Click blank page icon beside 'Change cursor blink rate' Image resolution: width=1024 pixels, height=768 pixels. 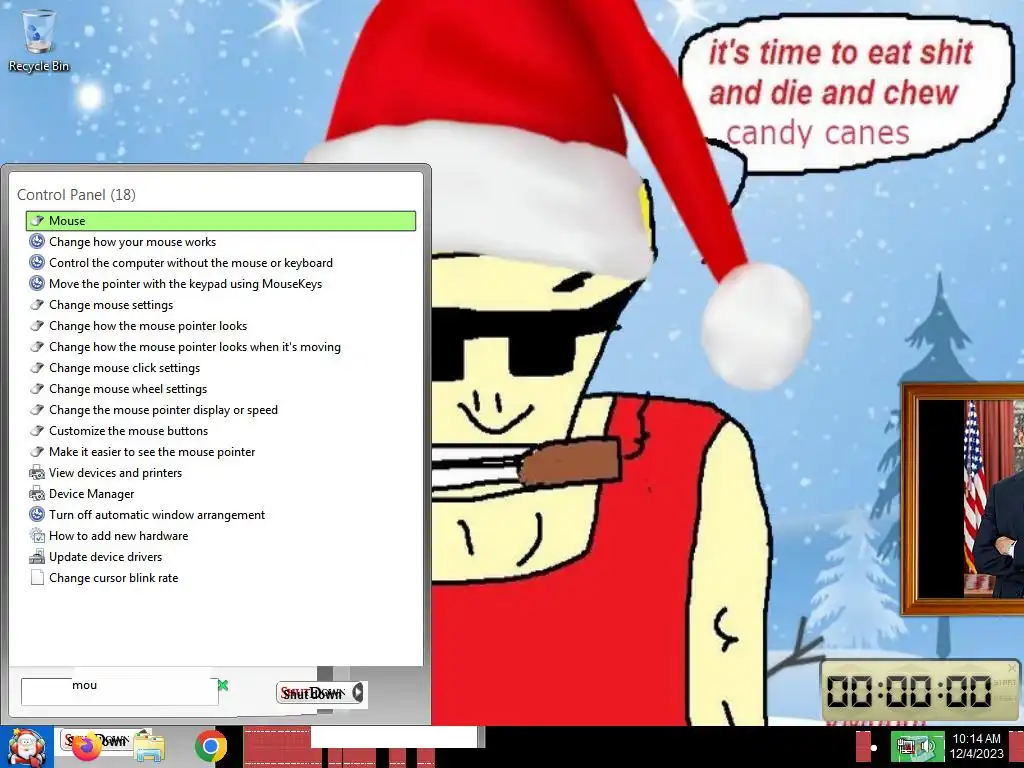pyautogui.click(x=37, y=577)
